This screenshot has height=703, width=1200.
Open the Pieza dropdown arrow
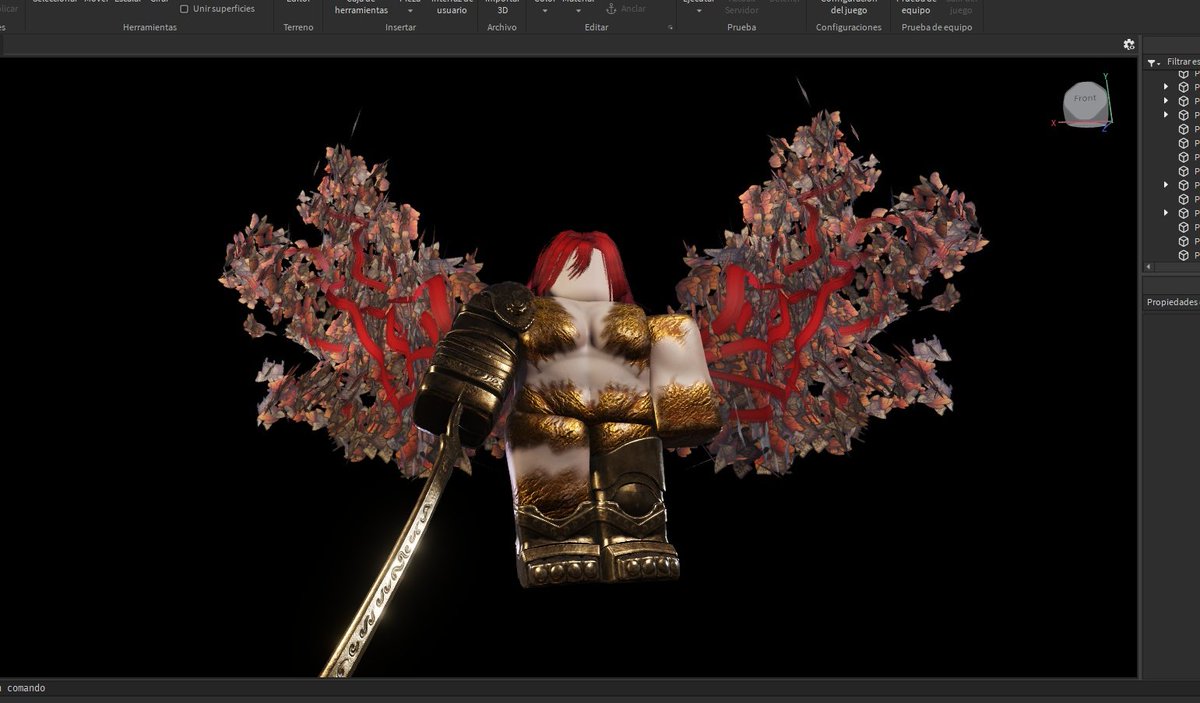click(410, 10)
